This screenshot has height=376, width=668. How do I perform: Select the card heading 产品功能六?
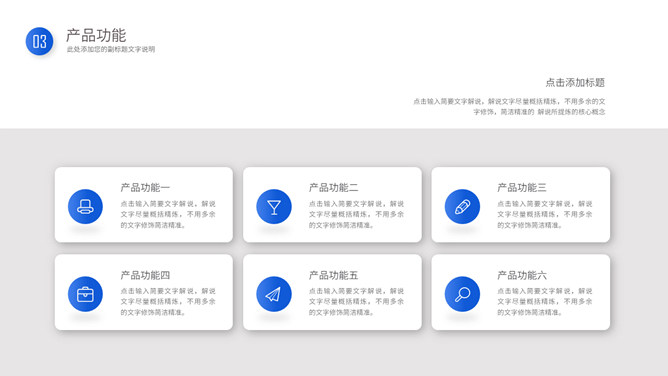click(522, 275)
